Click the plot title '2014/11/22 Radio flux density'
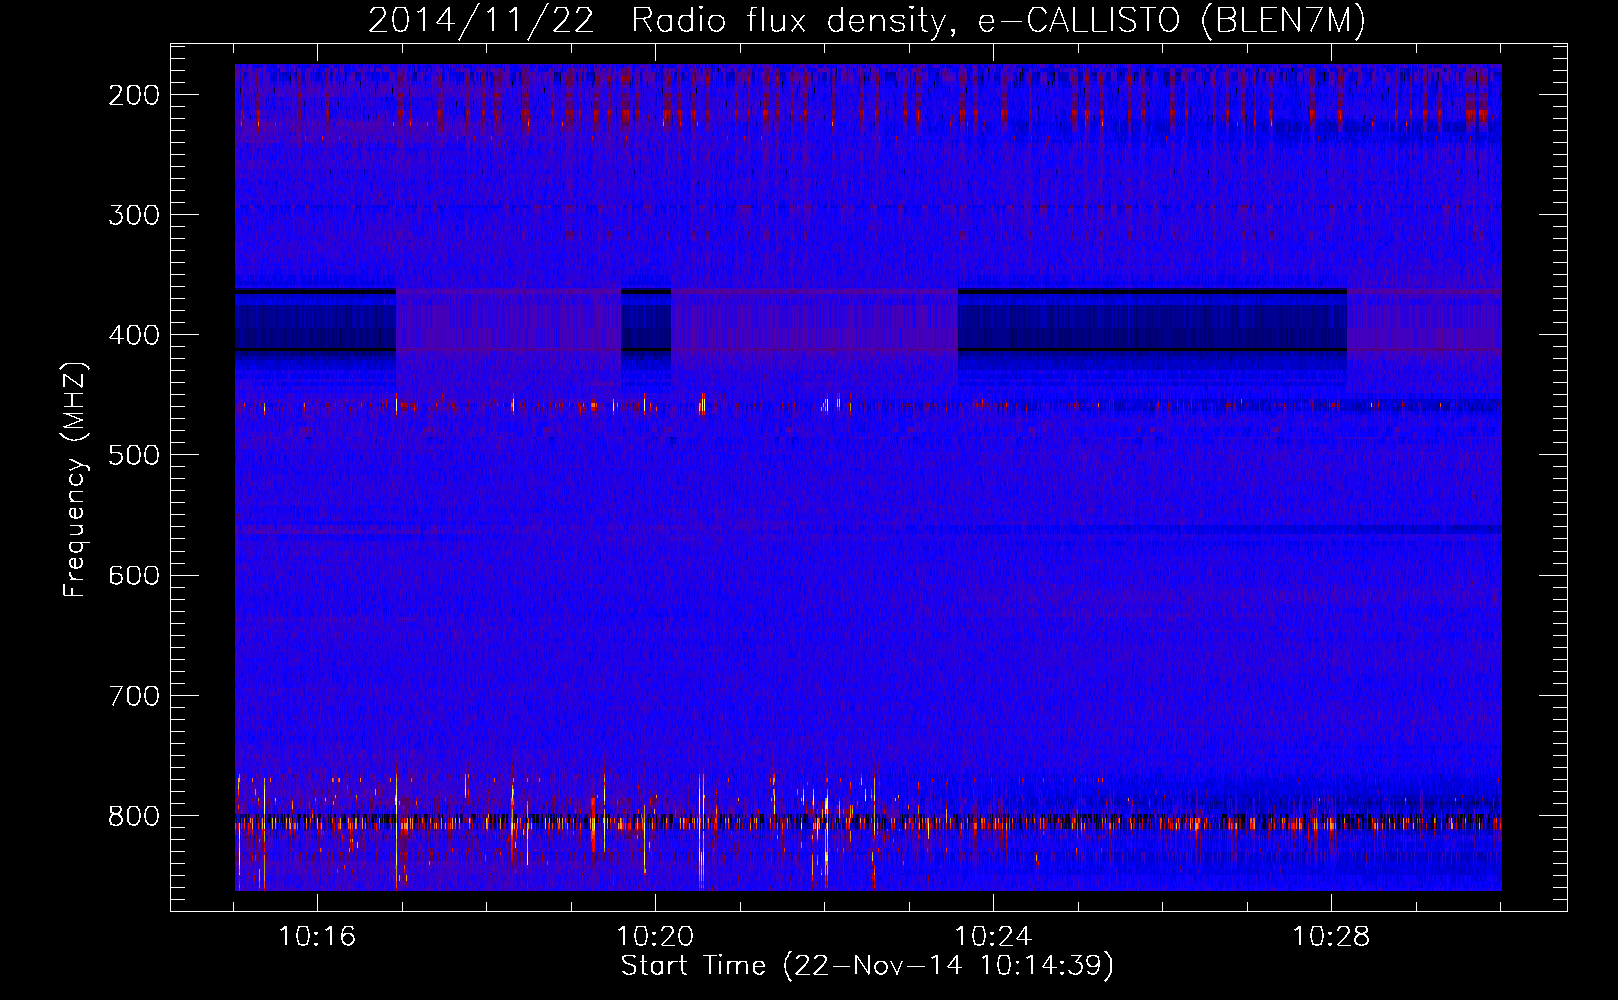1618x1000 pixels. [866, 21]
